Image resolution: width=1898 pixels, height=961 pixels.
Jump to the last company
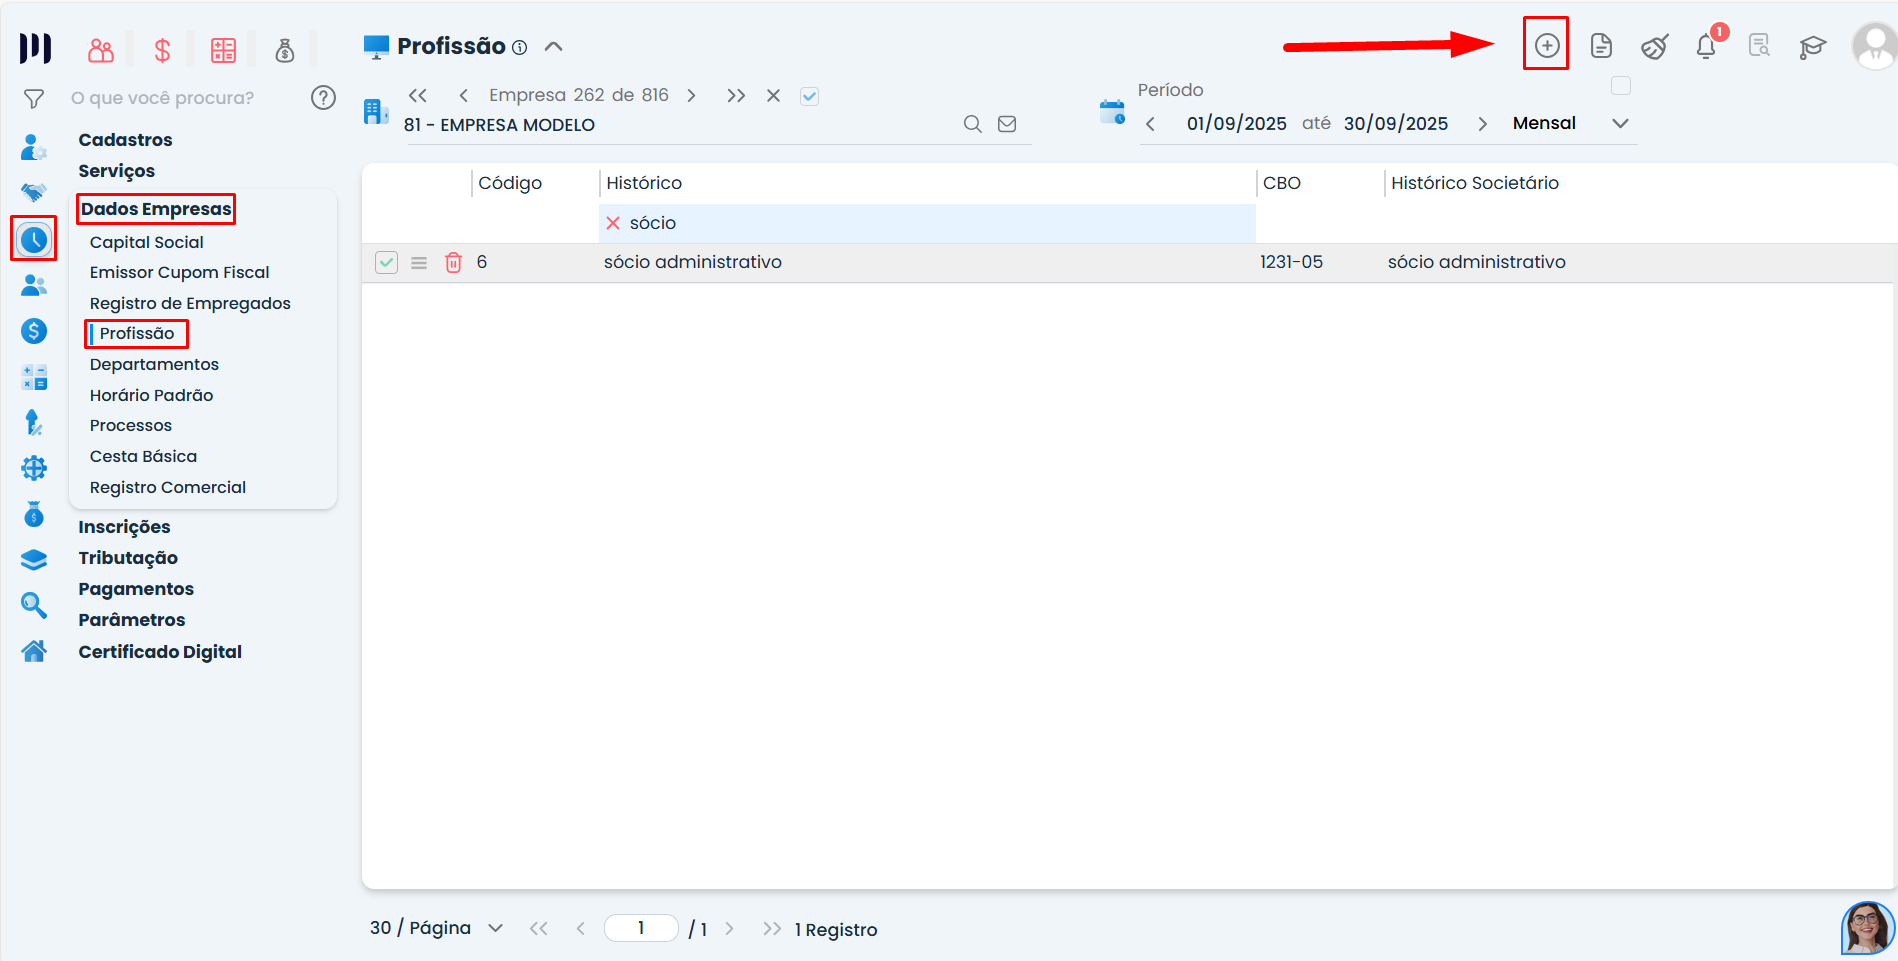(736, 95)
